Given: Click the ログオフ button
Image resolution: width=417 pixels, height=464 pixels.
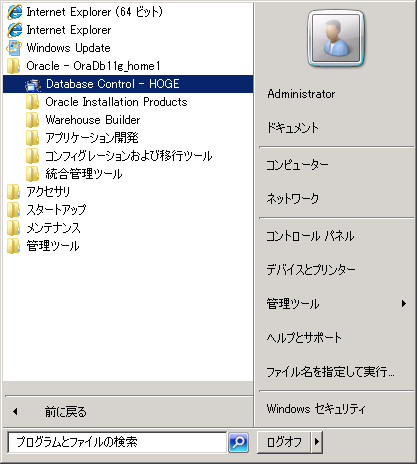Looking at the screenshot, I should 284,442.
